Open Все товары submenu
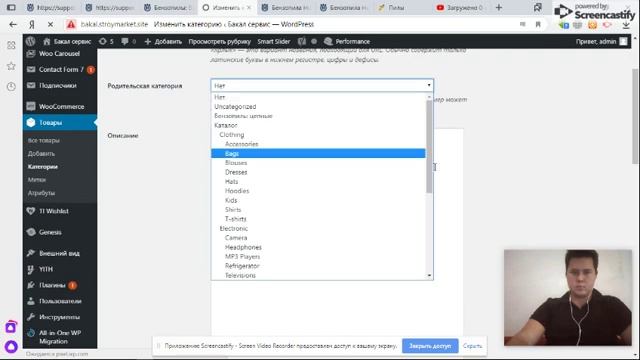Screen dimensions: 640x360 (x=44, y=140)
